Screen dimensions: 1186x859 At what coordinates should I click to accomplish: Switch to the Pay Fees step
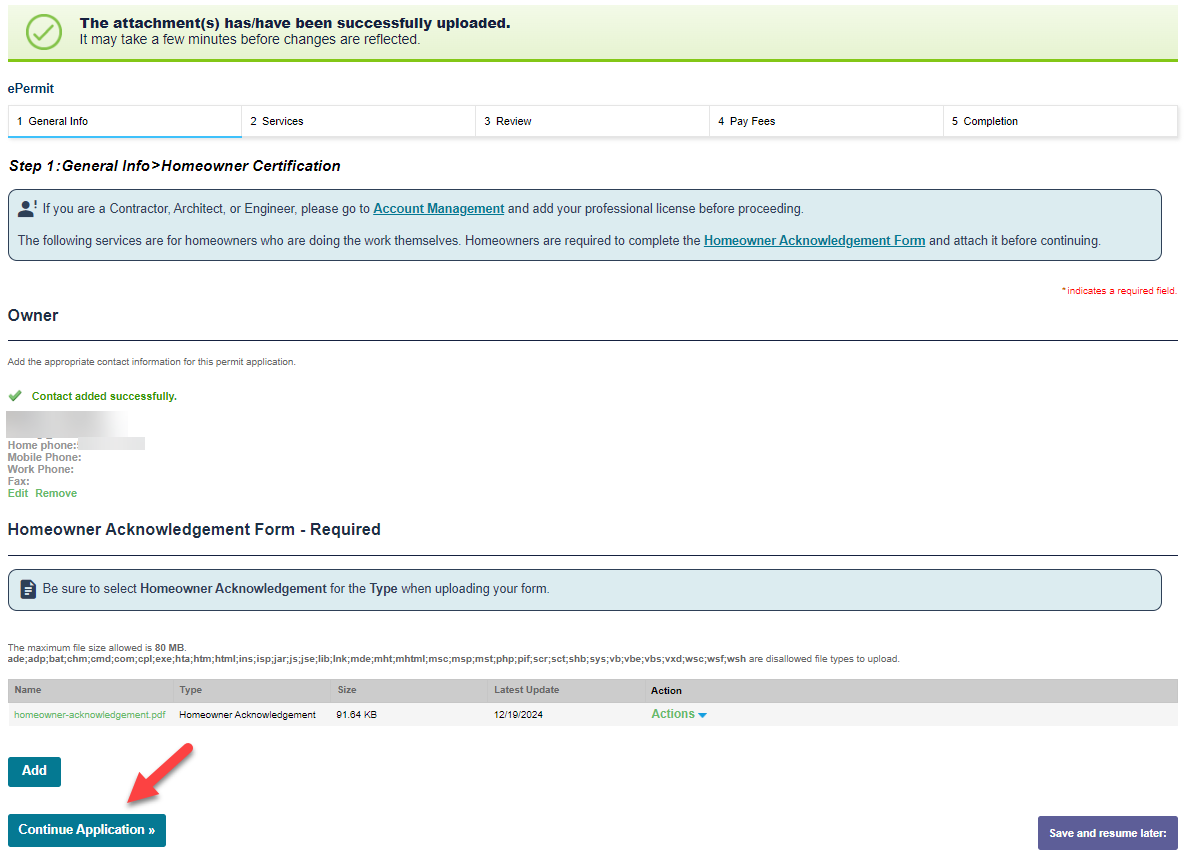[826, 121]
